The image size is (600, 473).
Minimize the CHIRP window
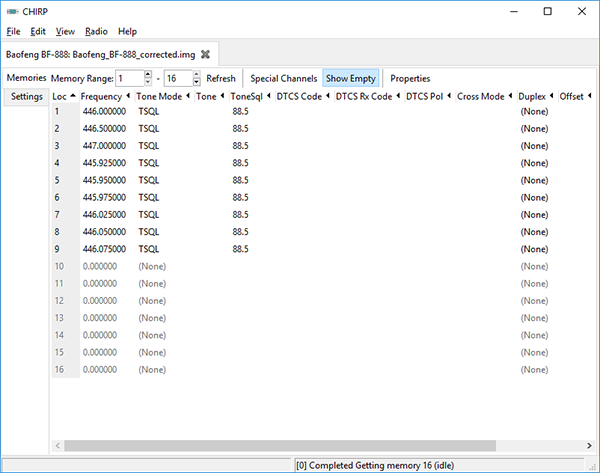click(x=514, y=11)
